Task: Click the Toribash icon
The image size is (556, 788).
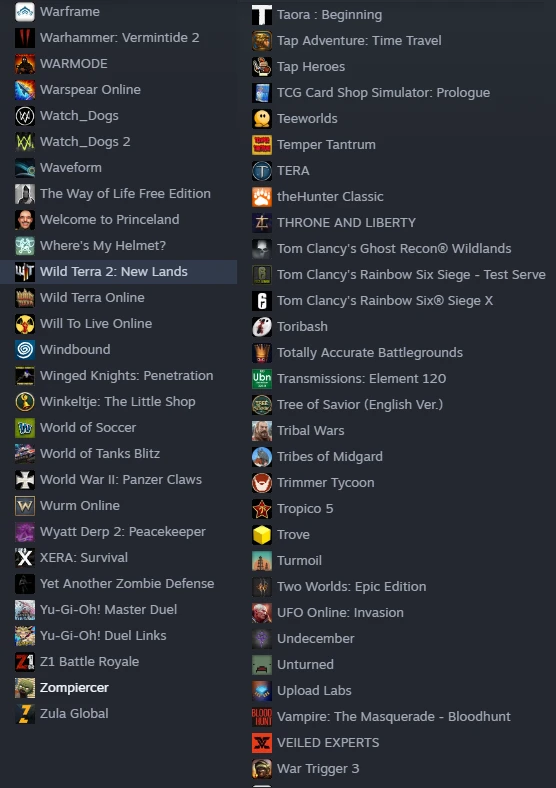Action: coord(262,327)
